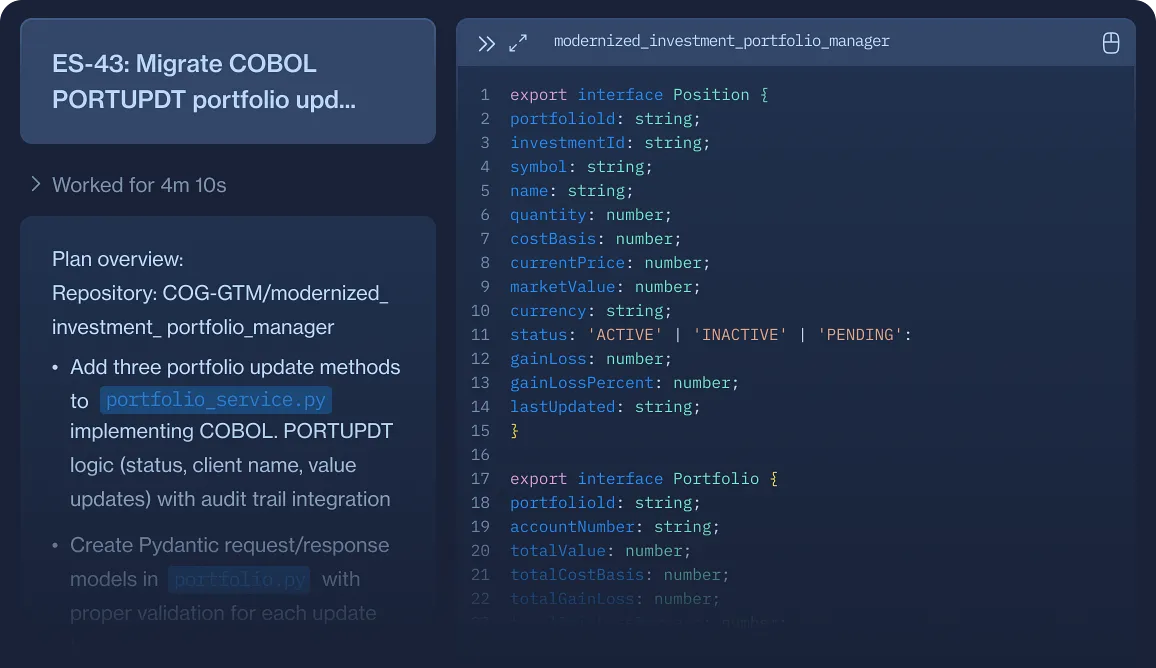
Task: Click the status union type on line 11
Action: click(750, 335)
